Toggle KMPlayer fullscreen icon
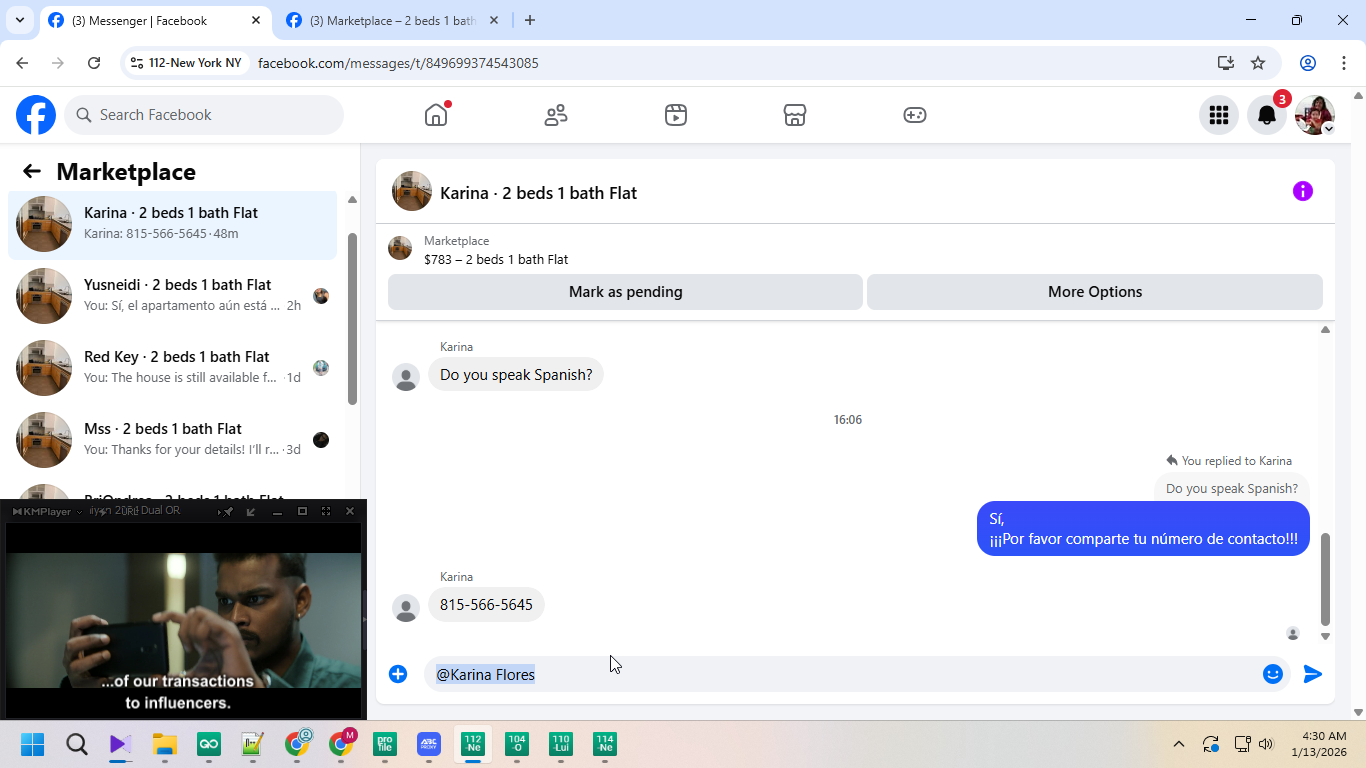Image resolution: width=1366 pixels, height=768 pixels. click(x=326, y=511)
